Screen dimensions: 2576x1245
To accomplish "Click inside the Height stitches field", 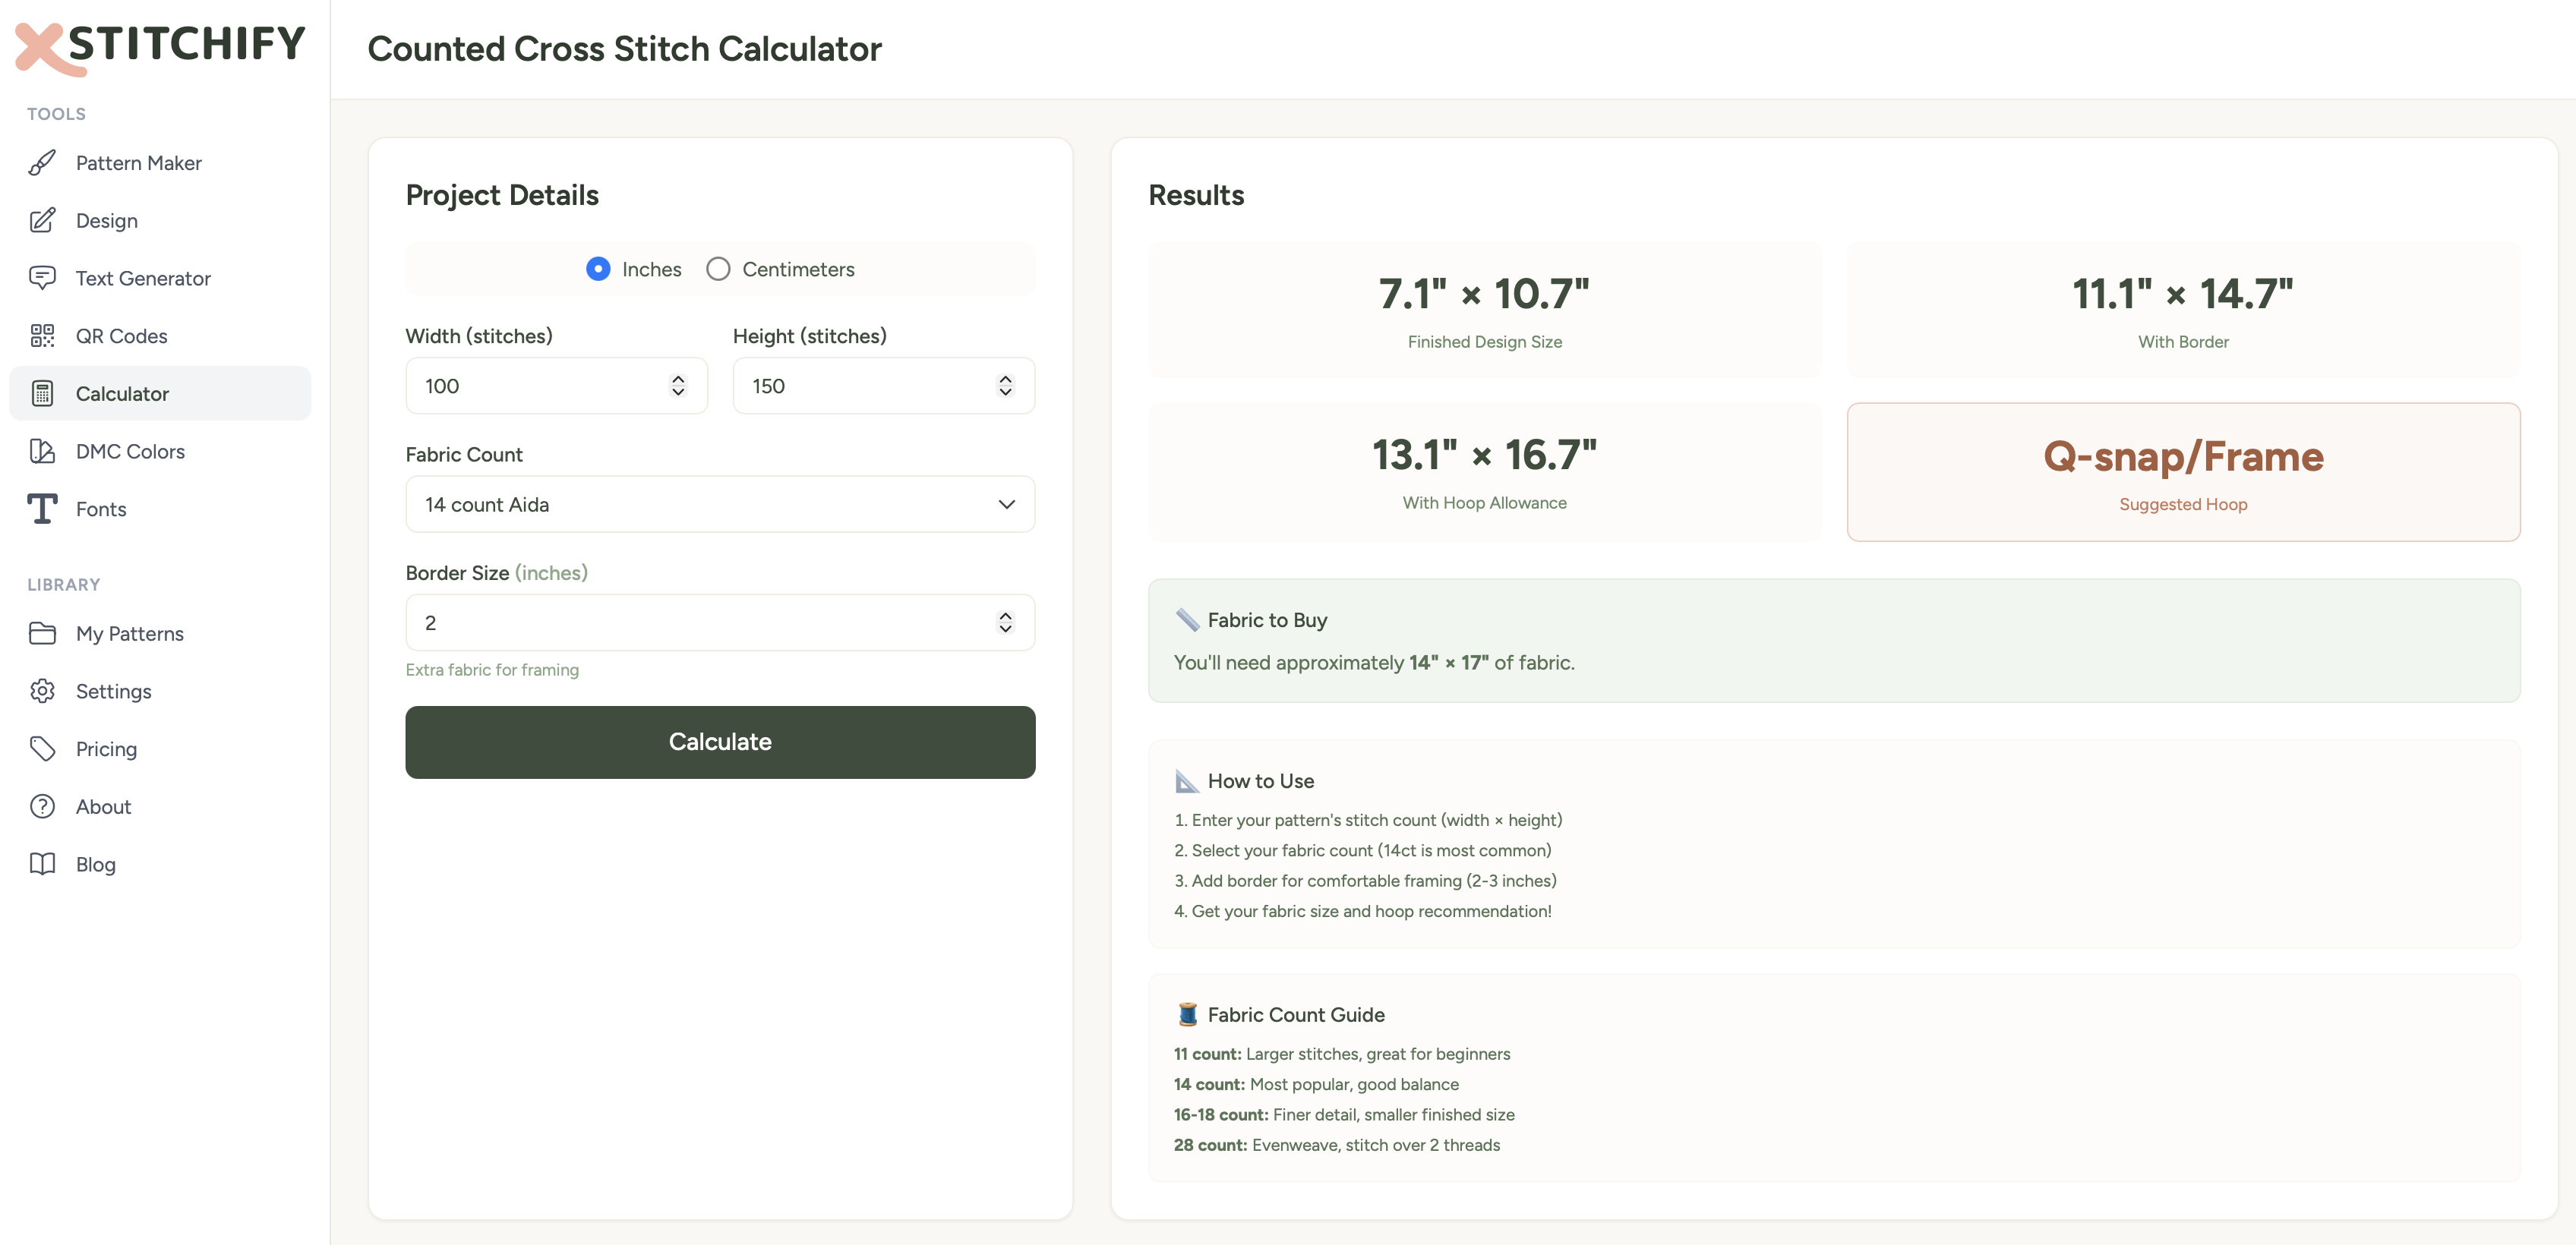I will click(x=860, y=385).
